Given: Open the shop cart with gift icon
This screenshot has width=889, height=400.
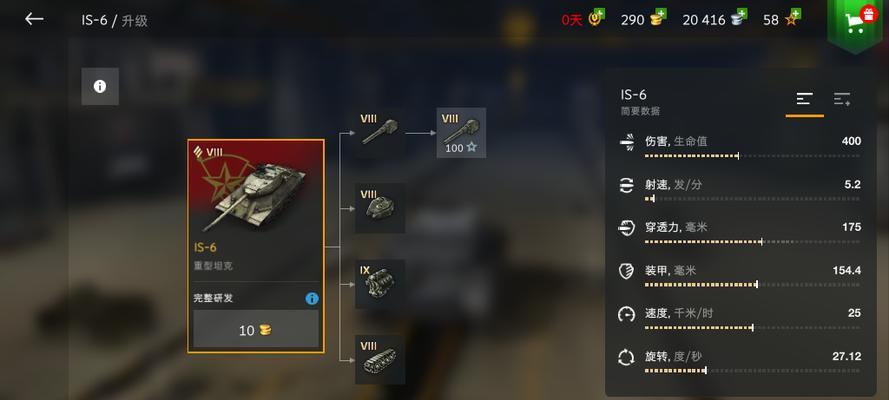Looking at the screenshot, I should coord(858,22).
